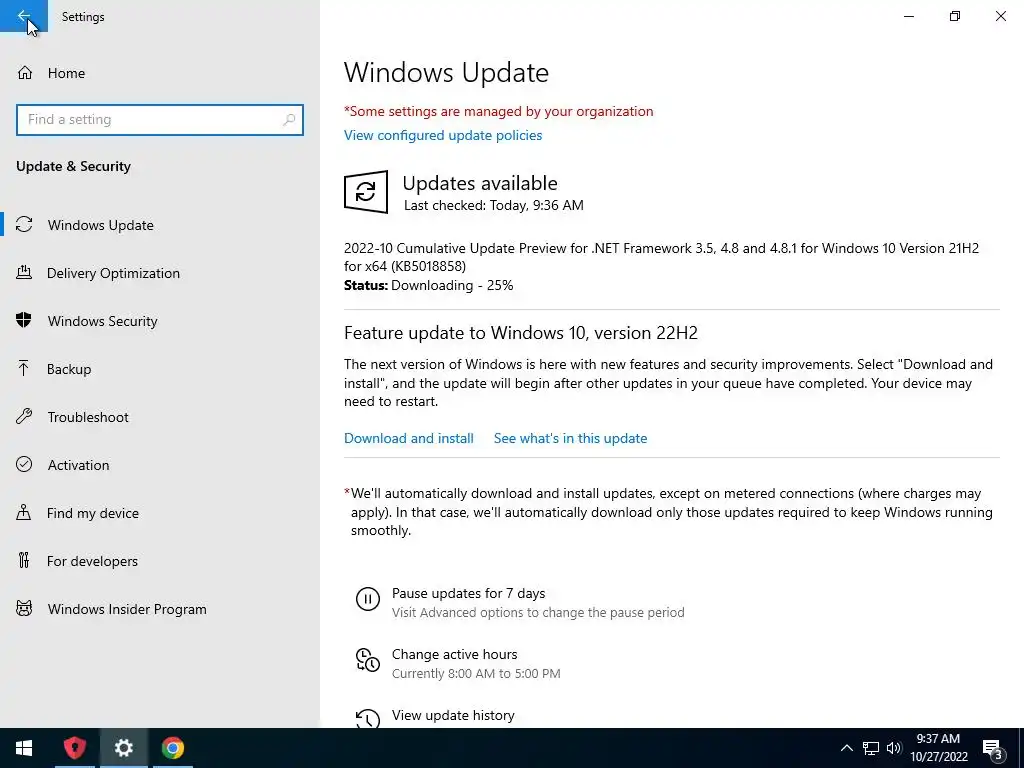Image resolution: width=1024 pixels, height=768 pixels.
Task: Open the red shield app in taskbar
Action: [74, 748]
